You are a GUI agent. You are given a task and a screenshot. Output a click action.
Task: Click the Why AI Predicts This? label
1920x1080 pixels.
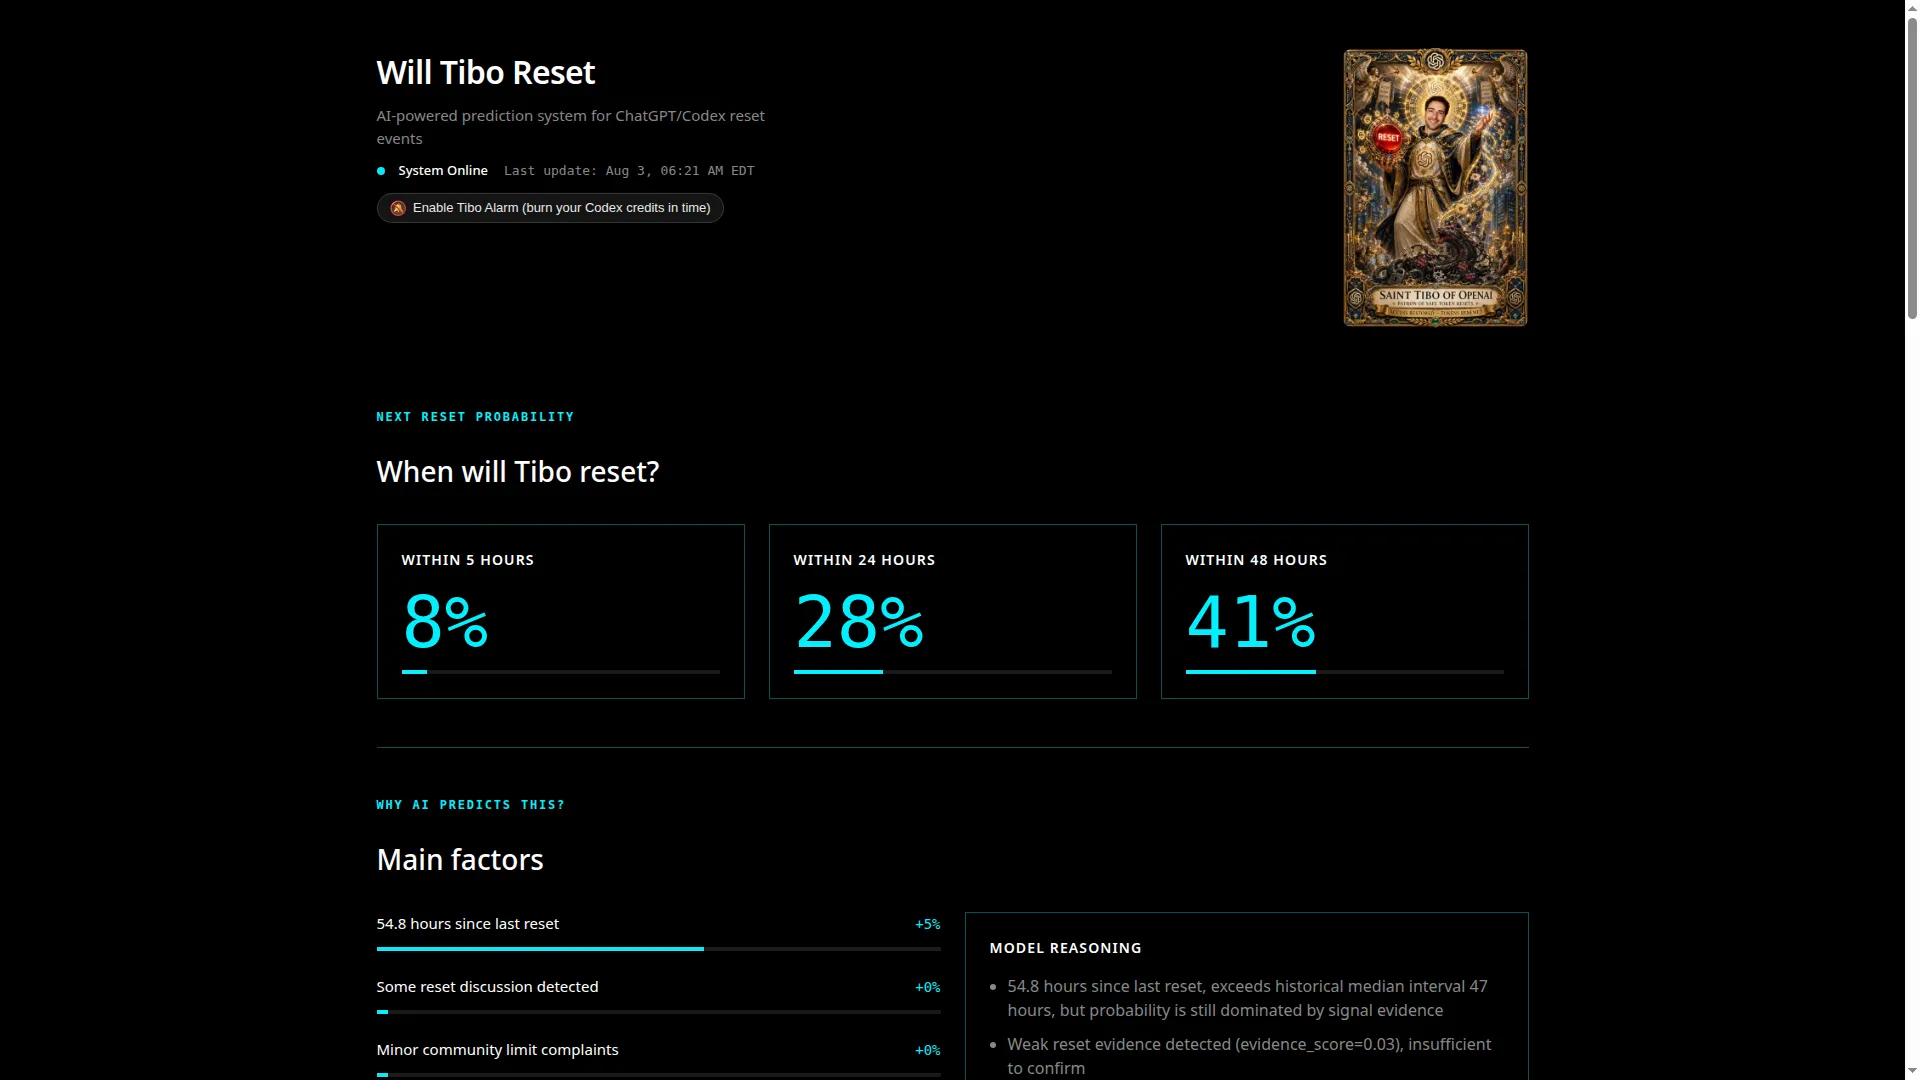pos(471,805)
